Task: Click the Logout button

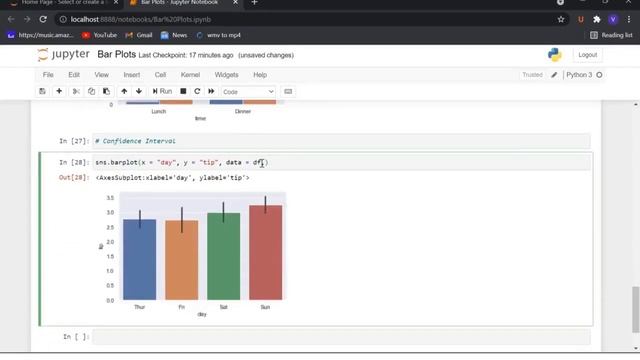Action: point(587,55)
